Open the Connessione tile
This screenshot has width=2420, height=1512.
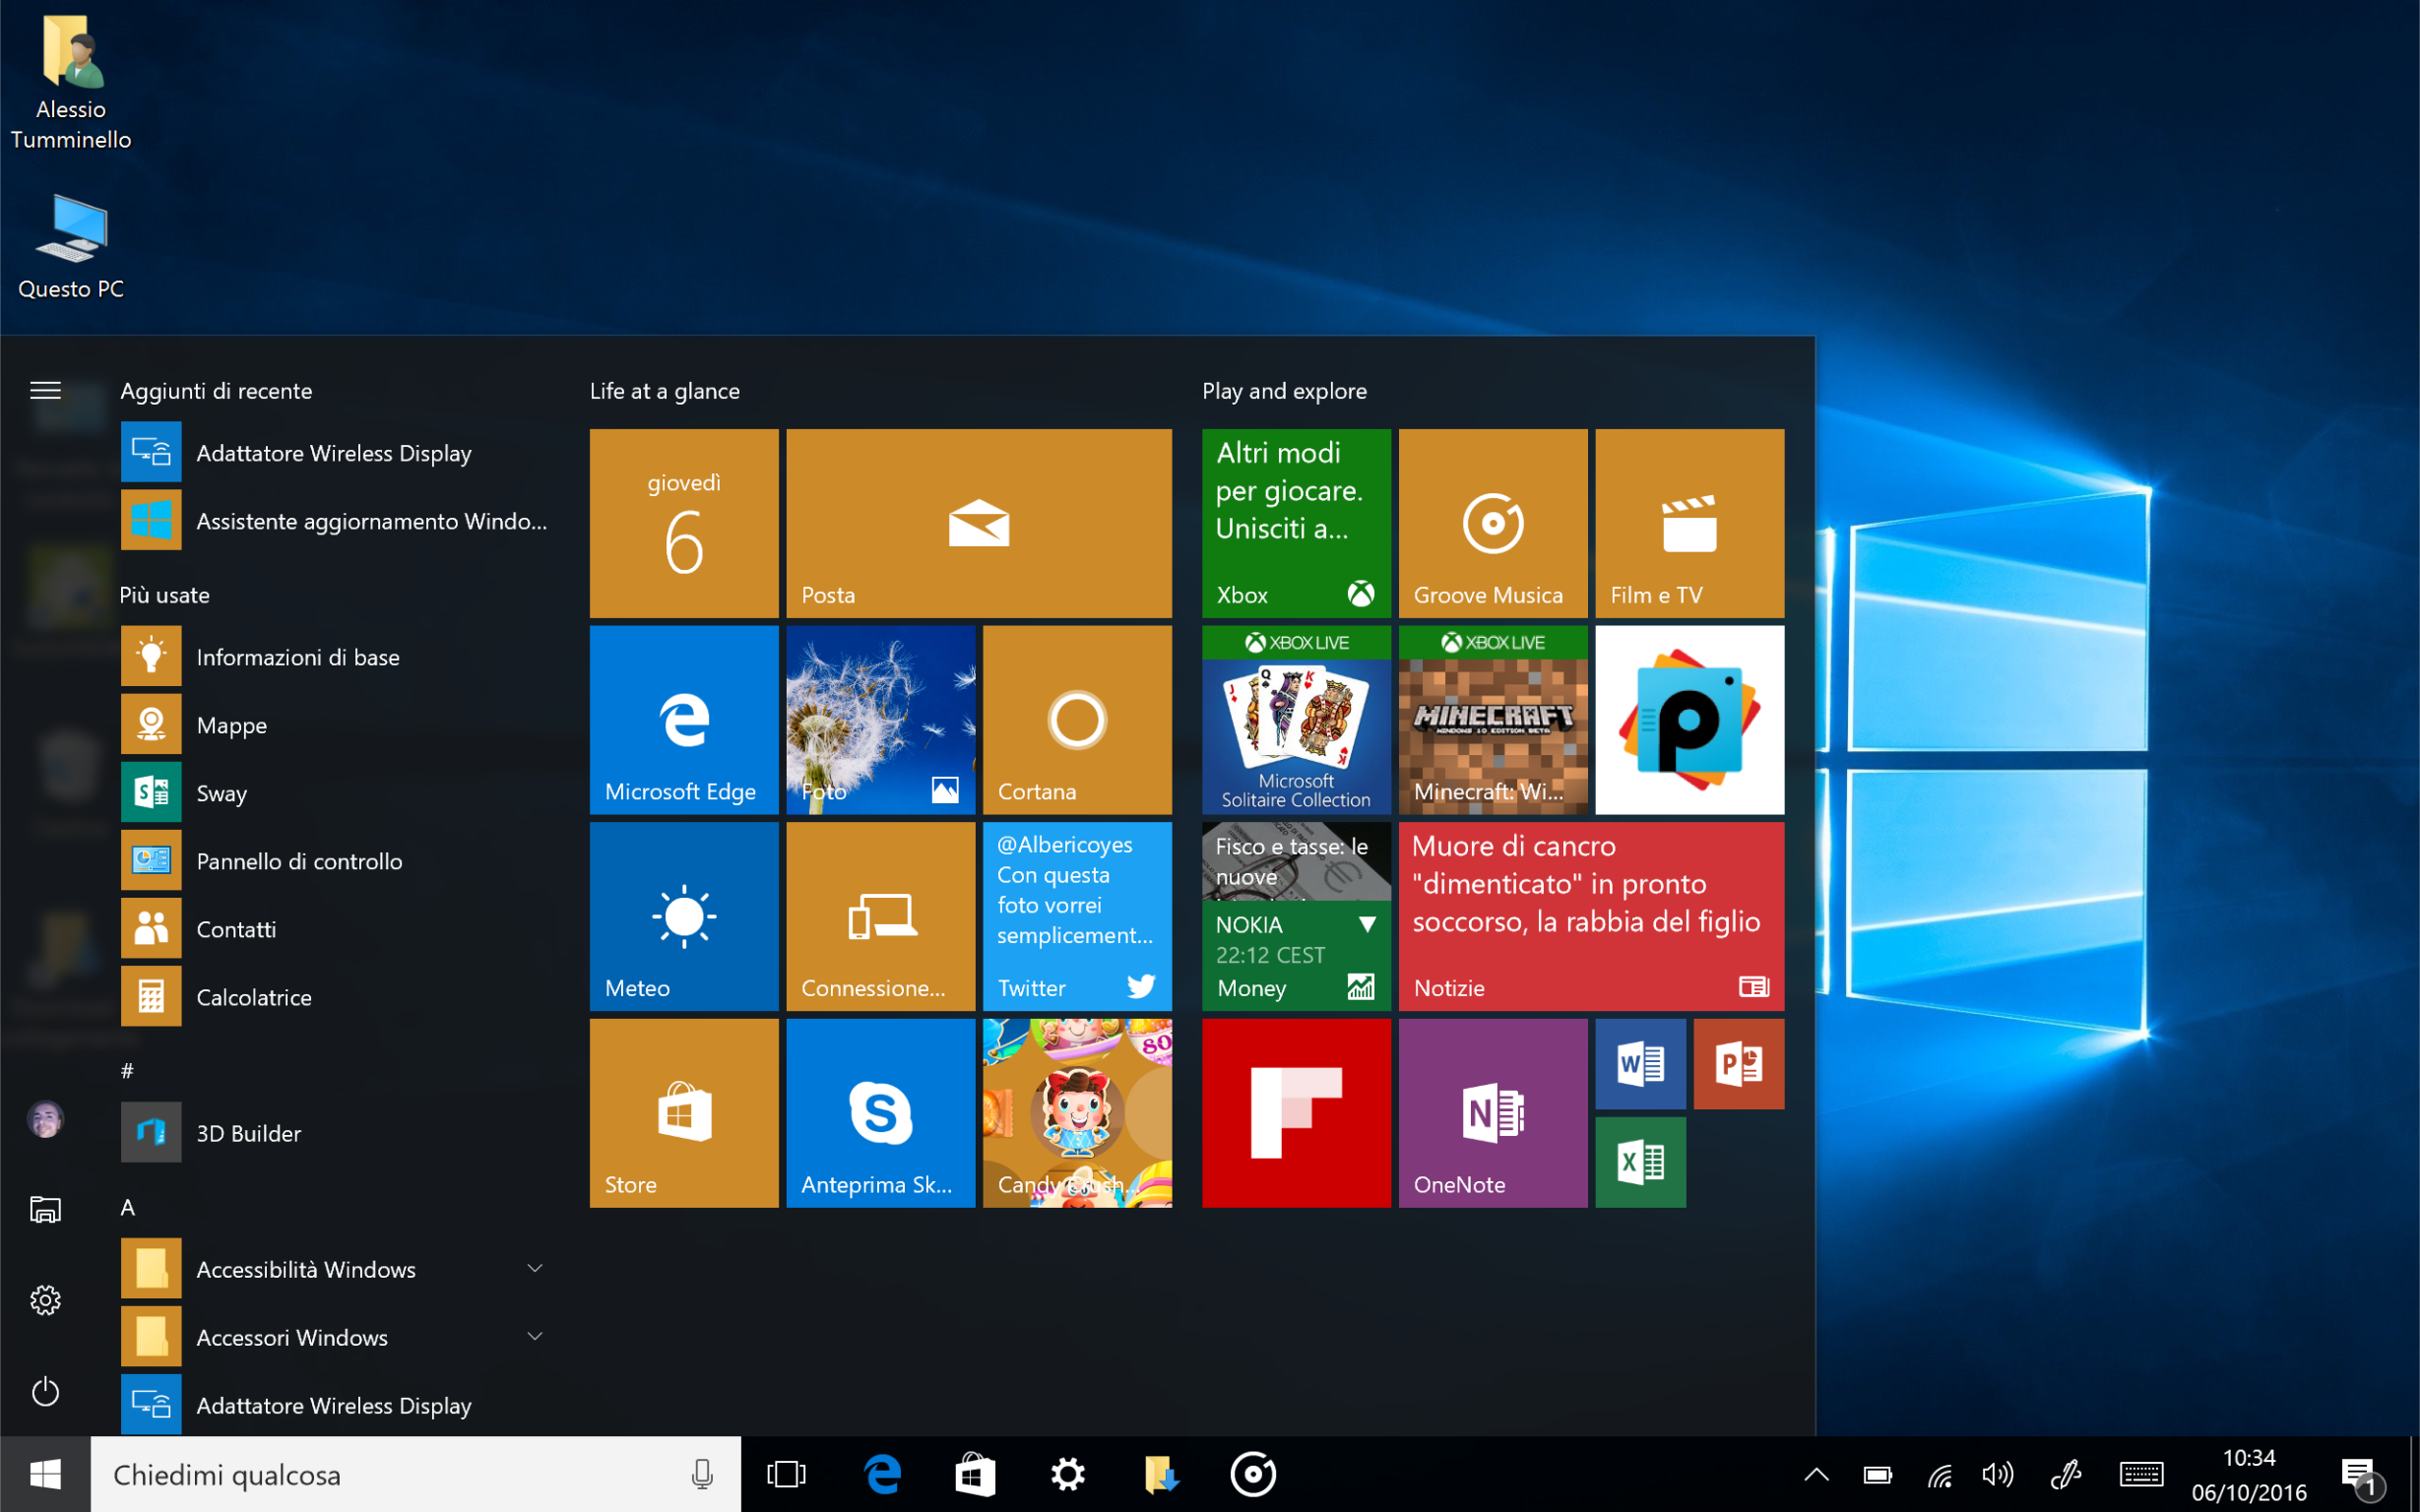881,916
